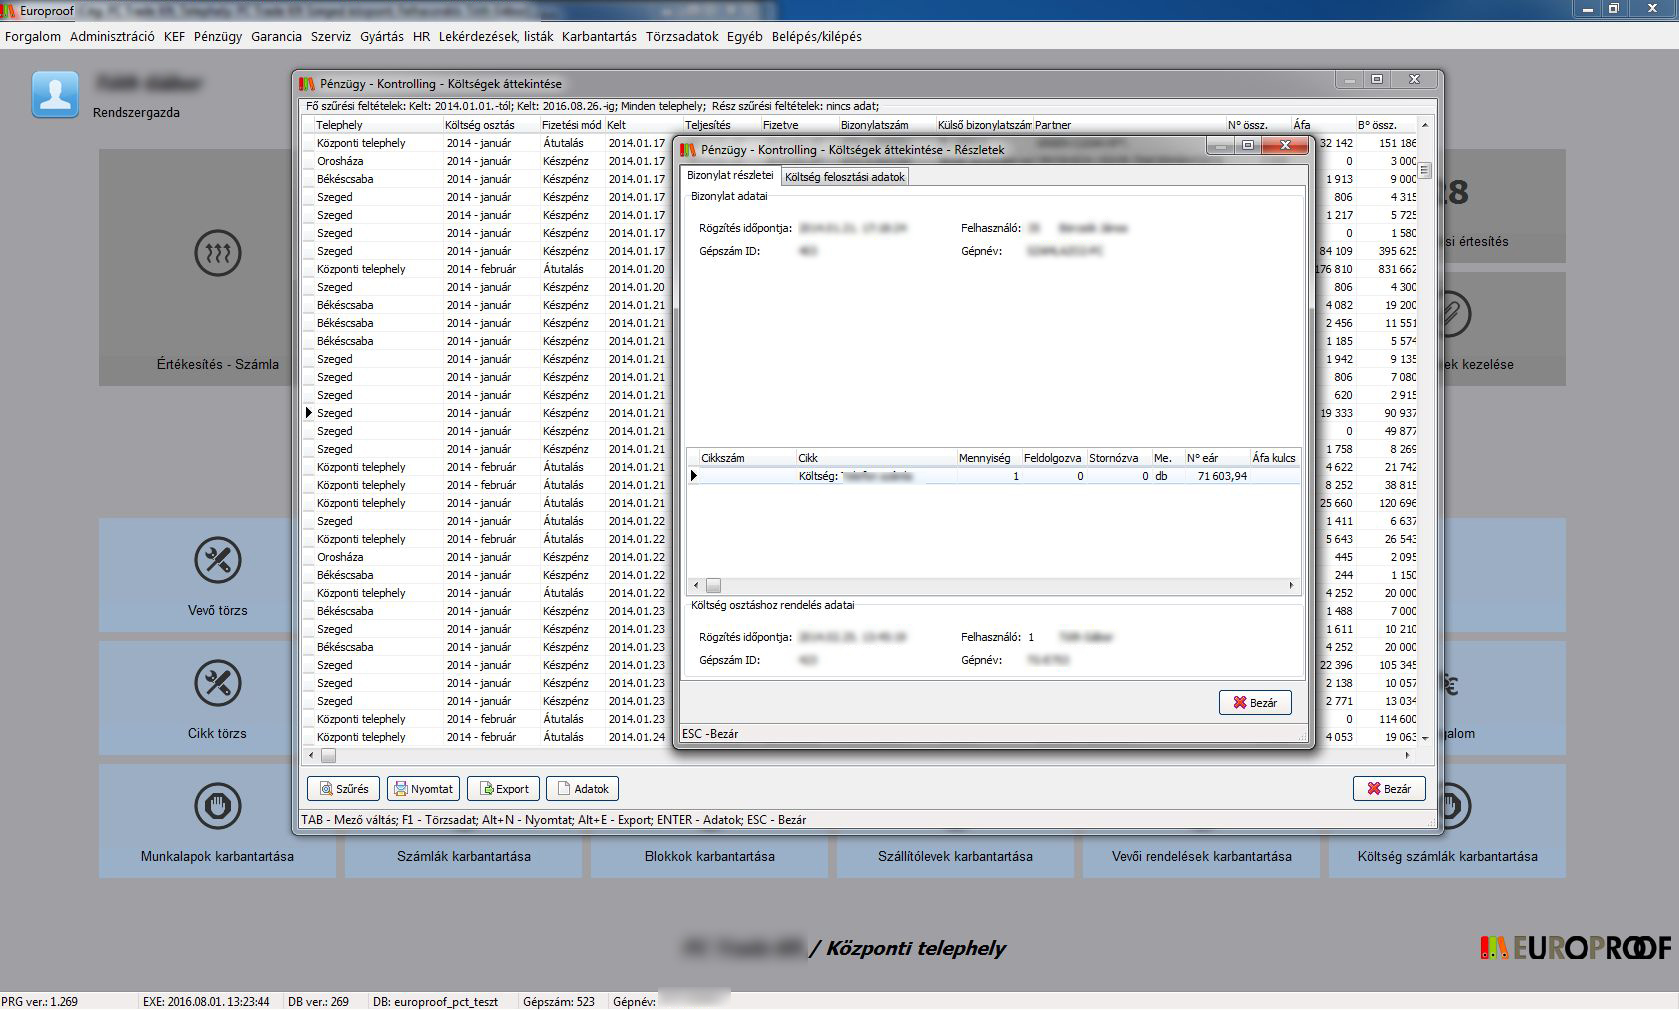Screen dimensions: 1679x1010
Task: Open the Vevő törzs tile icon
Action: point(217,561)
